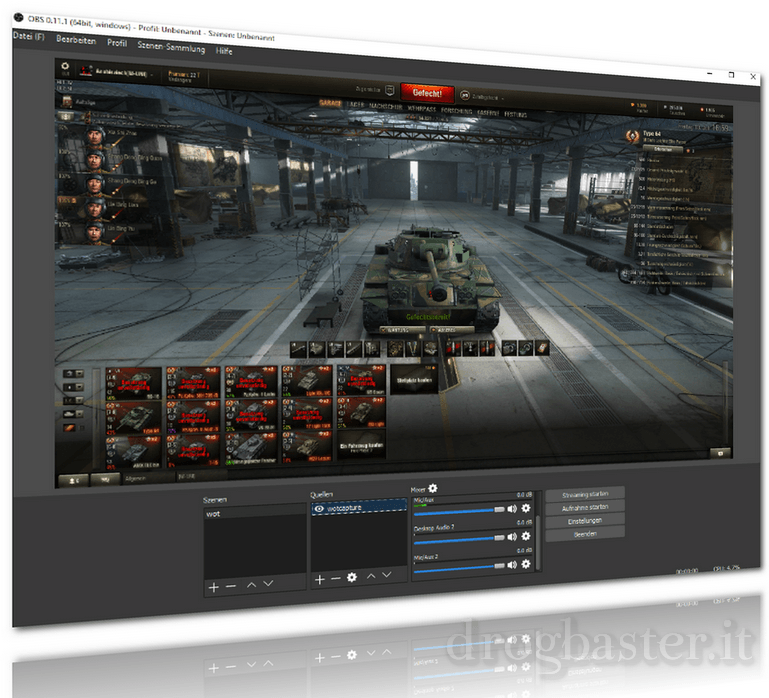
Task: Open the Szenen-Sammlung menu
Action: pos(171,47)
